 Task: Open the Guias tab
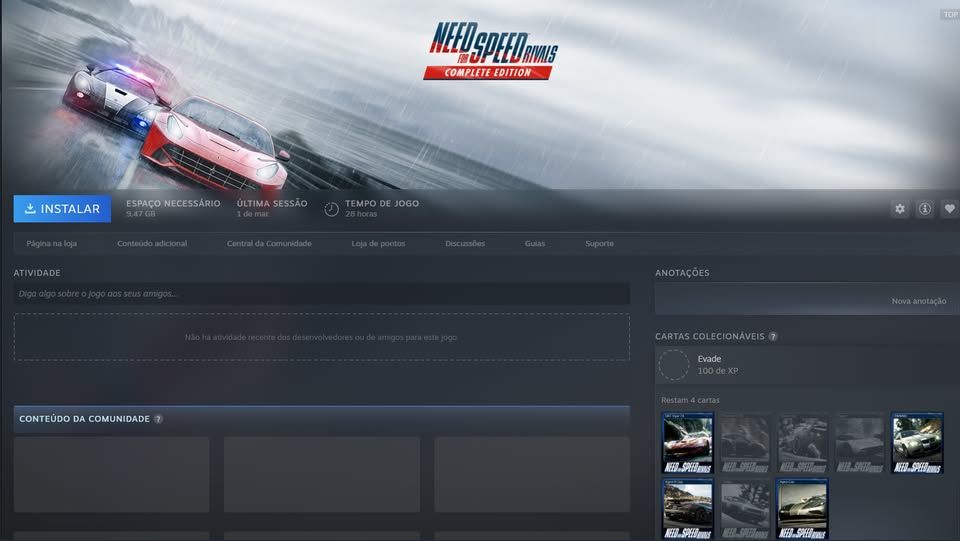[534, 244]
